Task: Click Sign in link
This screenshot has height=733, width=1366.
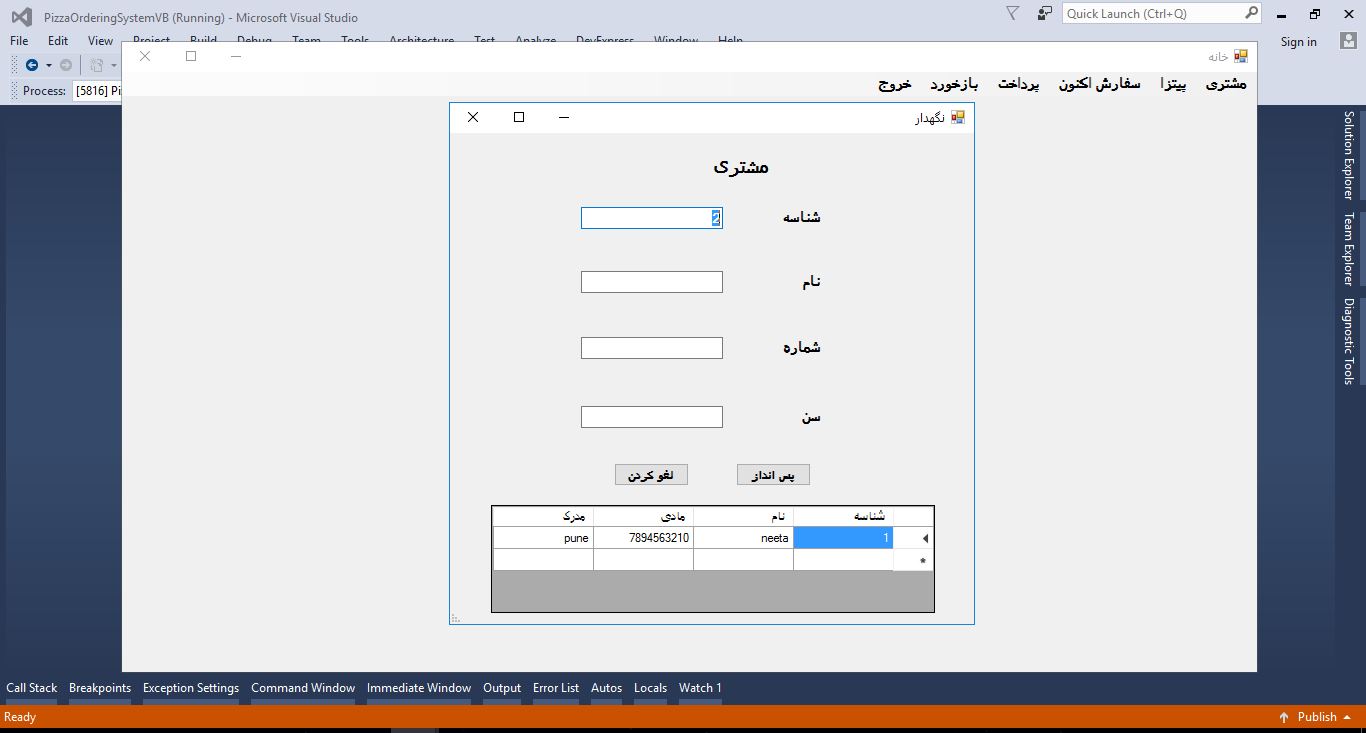Action: 1299,41
